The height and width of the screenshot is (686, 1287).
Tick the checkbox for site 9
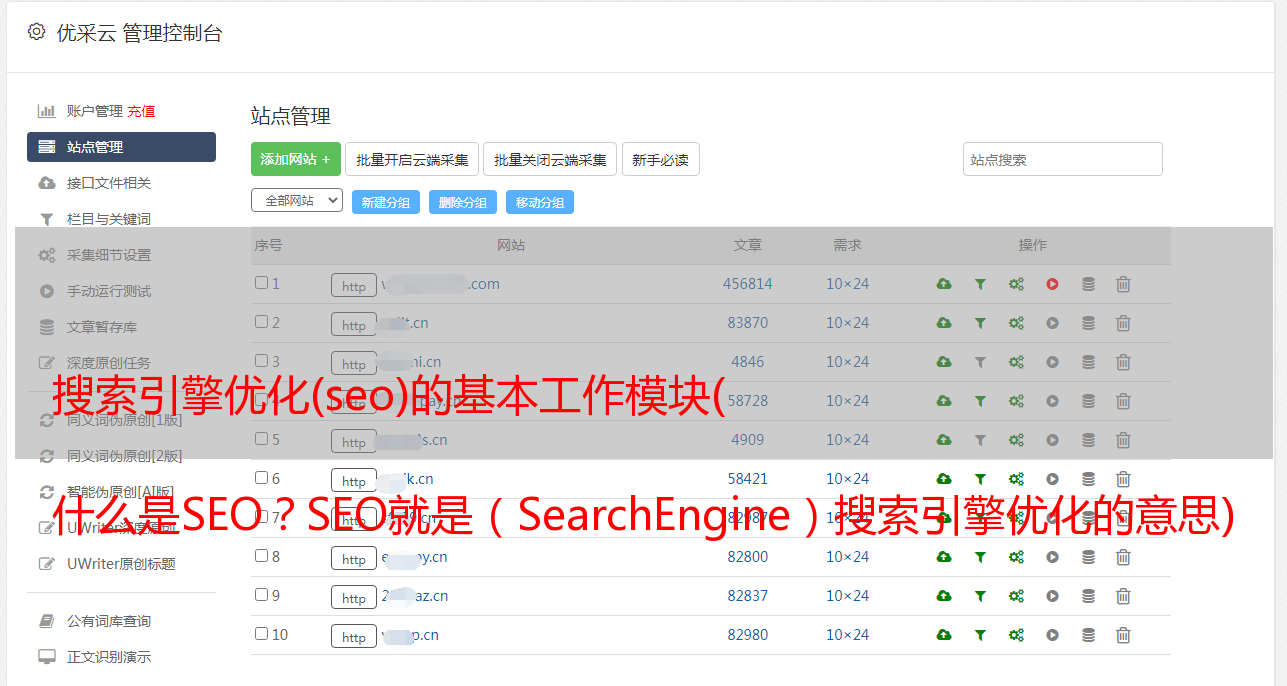coord(261,595)
